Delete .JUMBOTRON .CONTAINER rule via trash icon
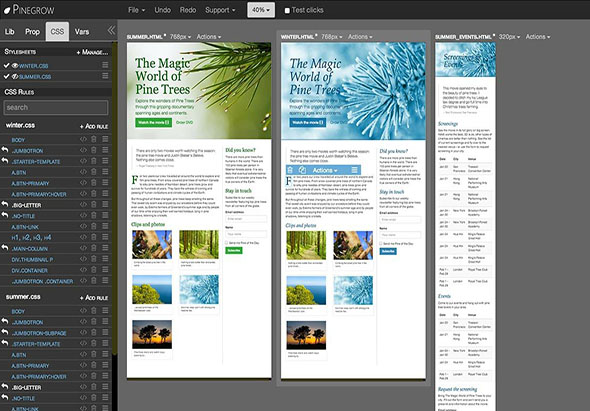 click(x=94, y=281)
